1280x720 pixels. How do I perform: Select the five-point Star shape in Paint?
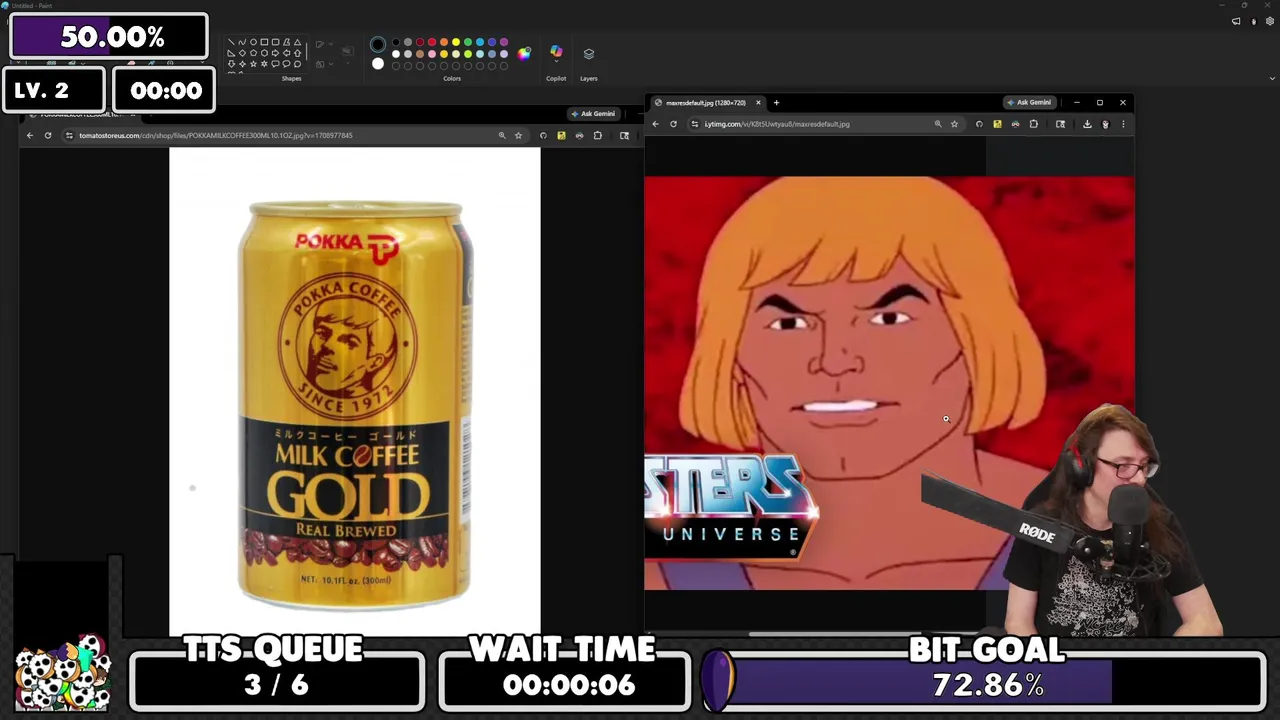point(253,64)
